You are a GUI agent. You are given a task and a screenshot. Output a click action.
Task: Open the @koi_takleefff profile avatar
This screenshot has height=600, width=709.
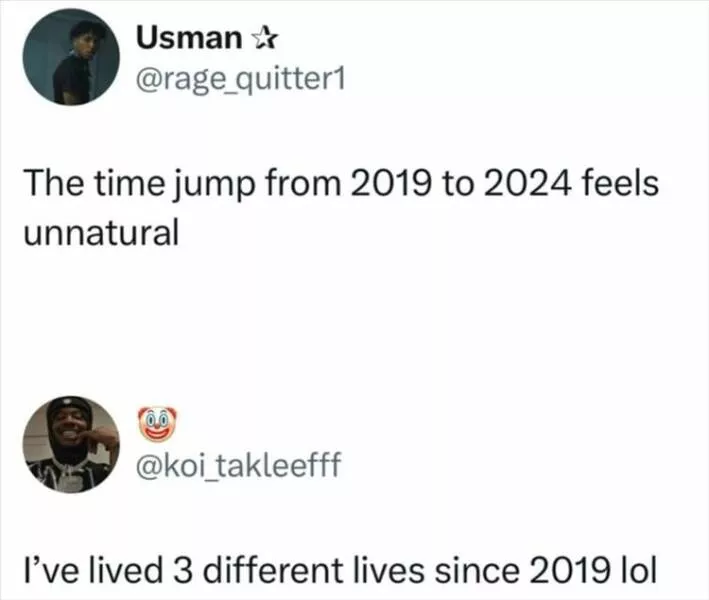(70, 446)
